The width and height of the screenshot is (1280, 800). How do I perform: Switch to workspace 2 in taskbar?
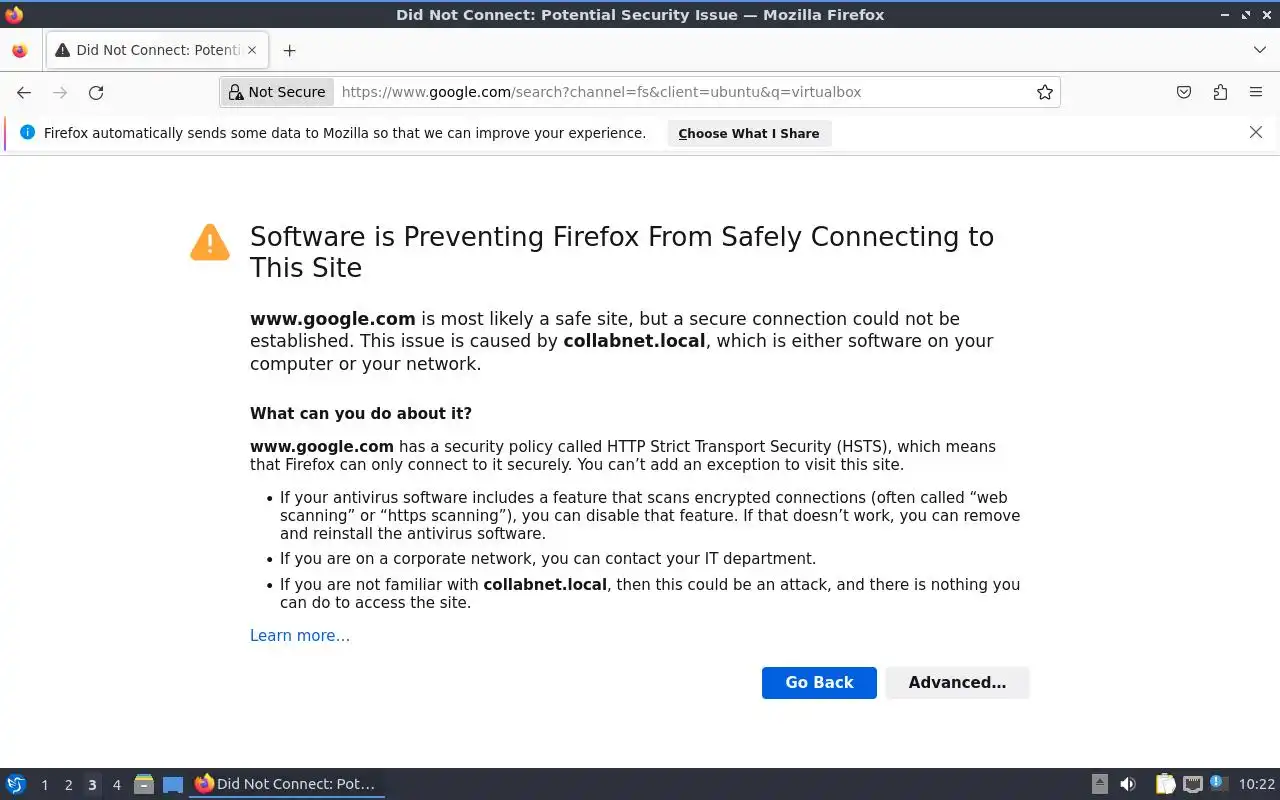point(68,785)
